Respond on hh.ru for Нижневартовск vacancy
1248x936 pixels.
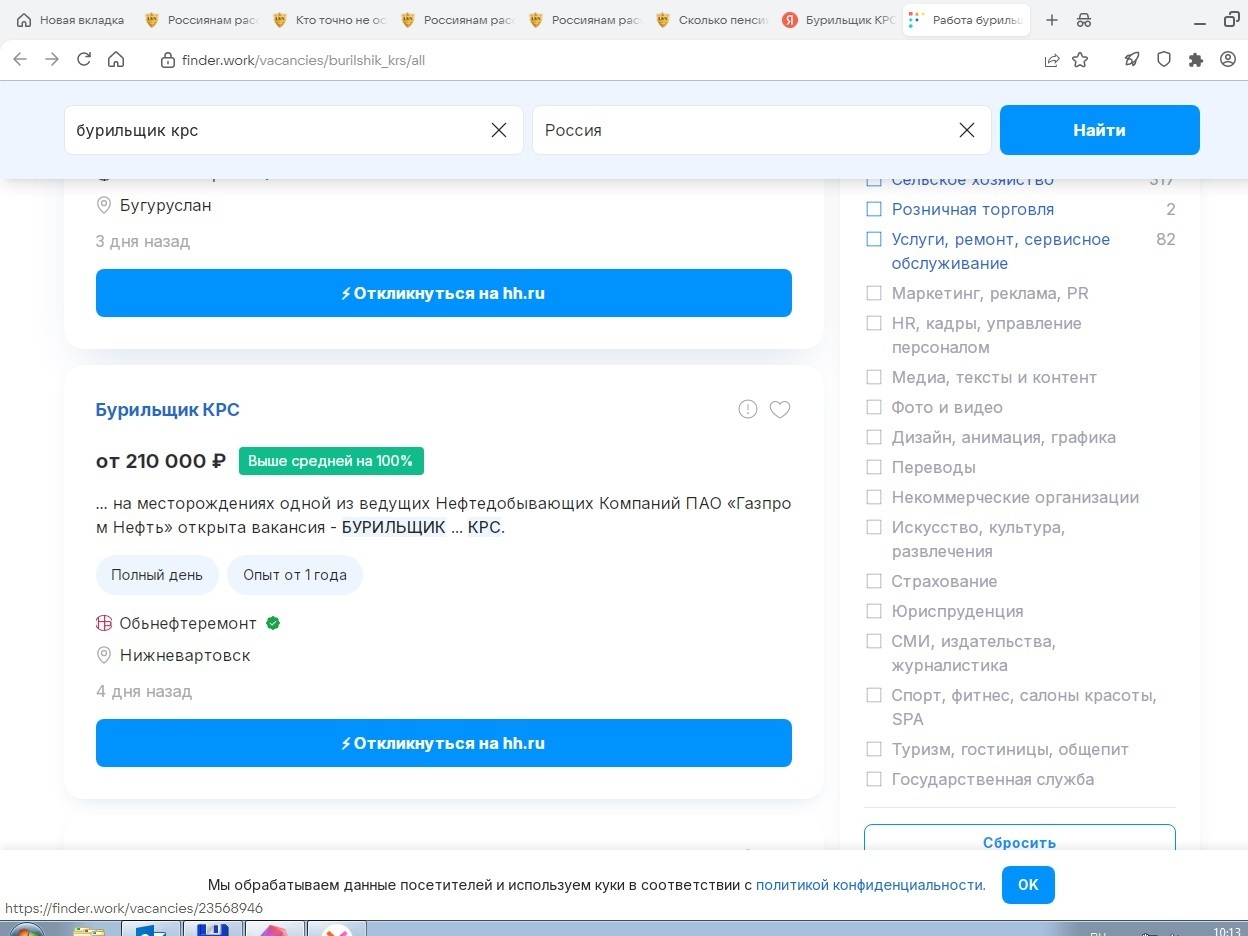pyautogui.click(x=444, y=743)
